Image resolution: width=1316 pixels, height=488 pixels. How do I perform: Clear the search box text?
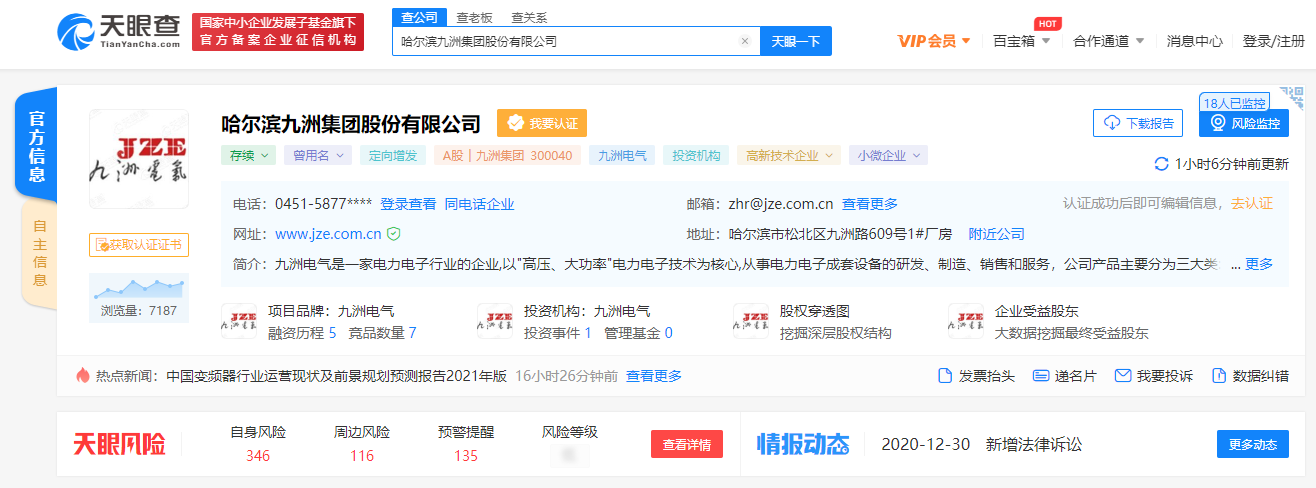tap(745, 41)
